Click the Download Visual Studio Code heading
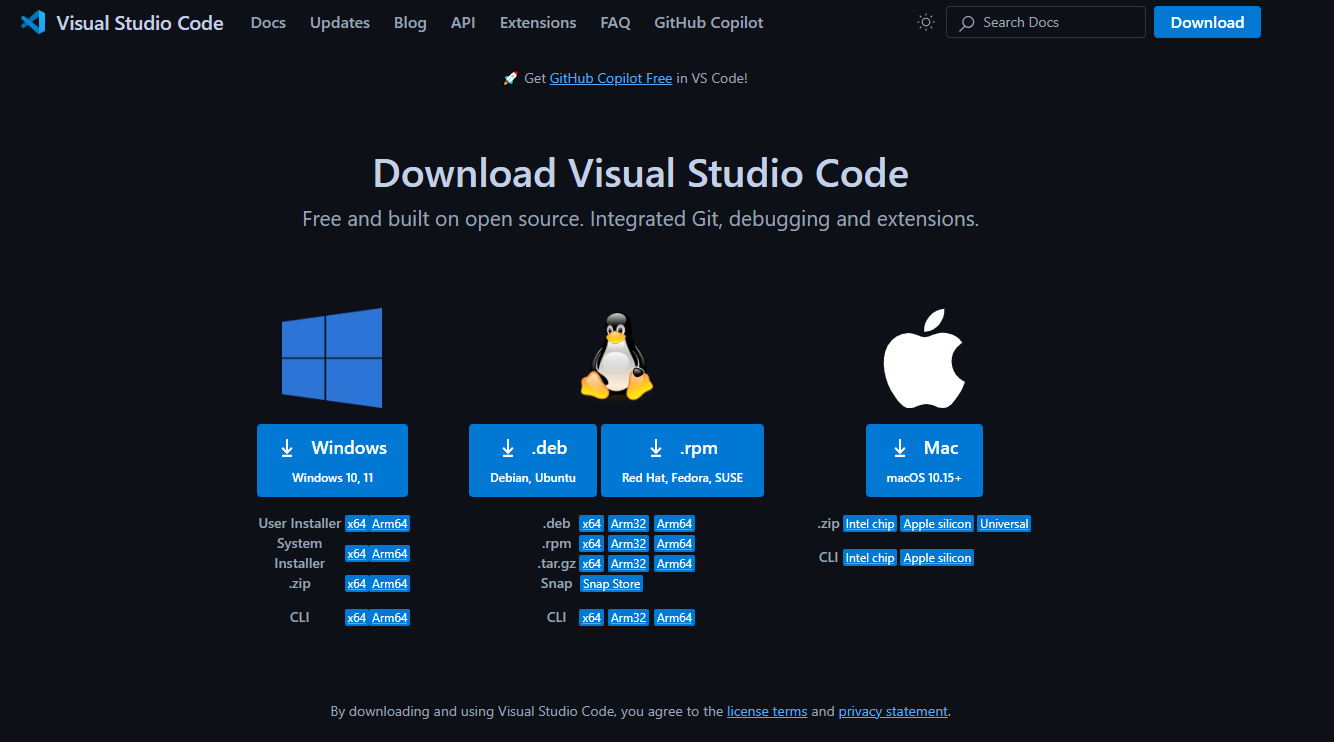Viewport: 1334px width, 742px height. [641, 173]
